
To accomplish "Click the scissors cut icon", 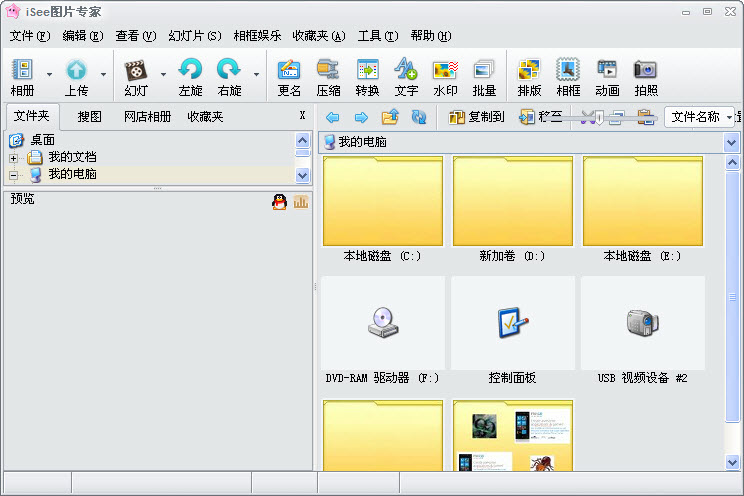I will 587,117.
